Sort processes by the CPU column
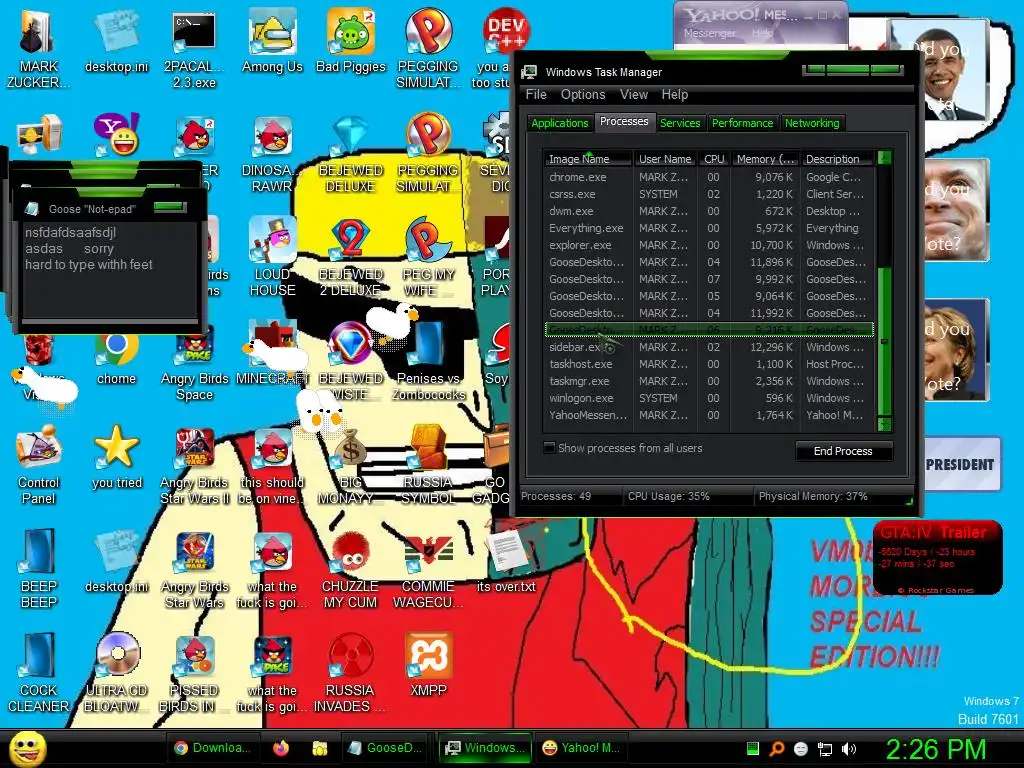 coord(714,159)
